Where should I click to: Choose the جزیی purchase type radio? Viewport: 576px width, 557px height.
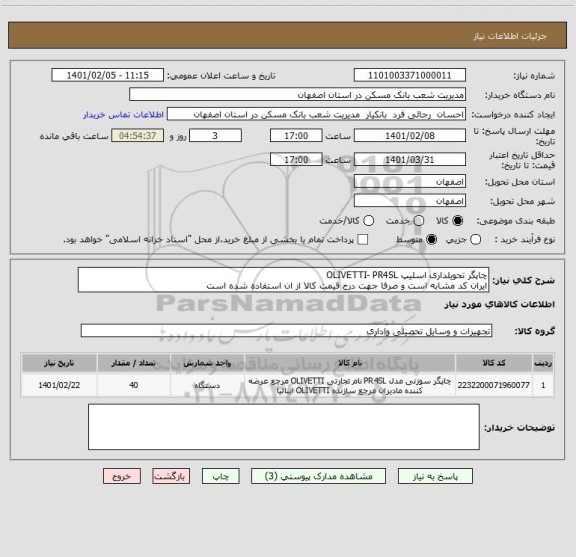[475, 240]
